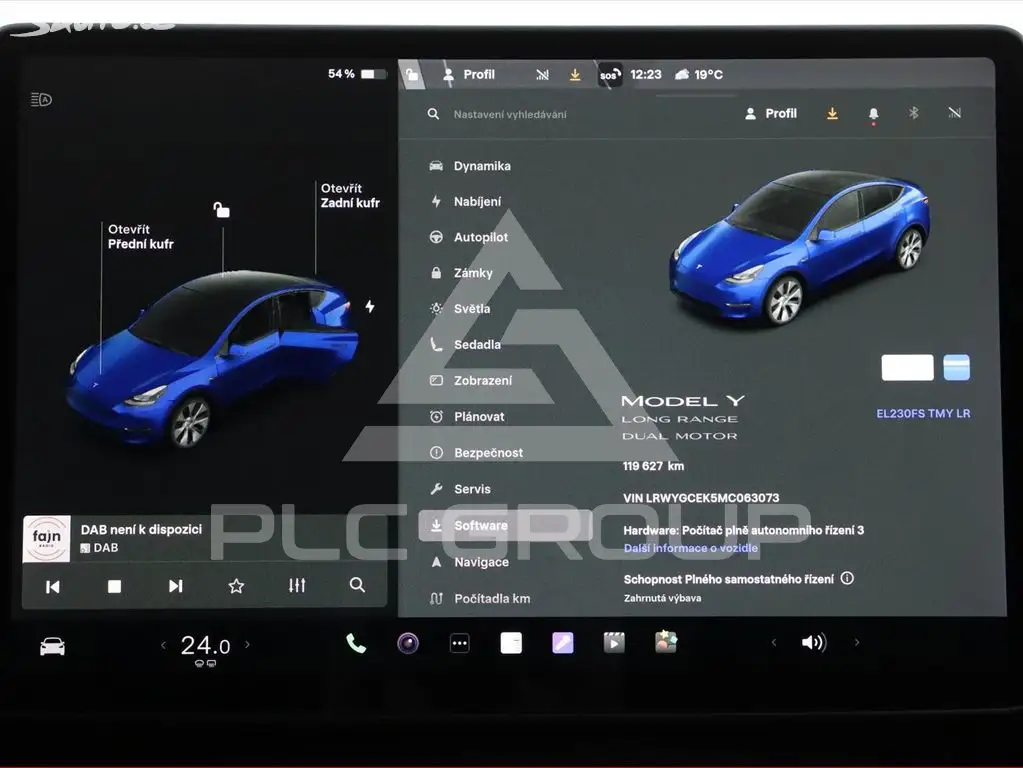This screenshot has width=1023, height=768.
Task: Open Profil in the settings header
Action: pyautogui.click(x=771, y=114)
